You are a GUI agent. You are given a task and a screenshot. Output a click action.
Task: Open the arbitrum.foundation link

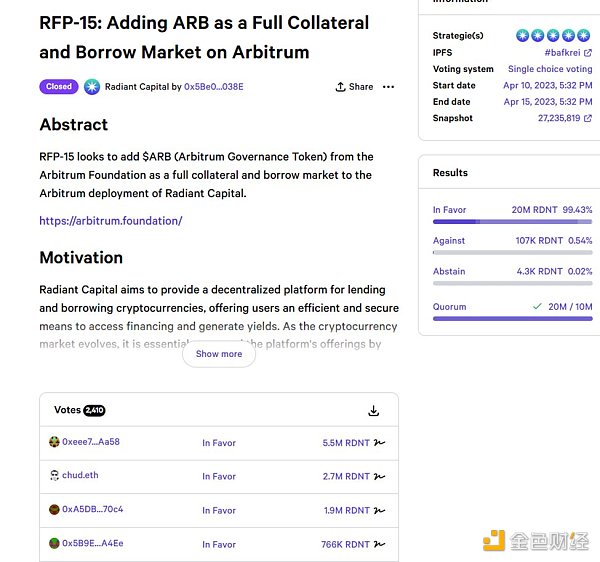110,221
